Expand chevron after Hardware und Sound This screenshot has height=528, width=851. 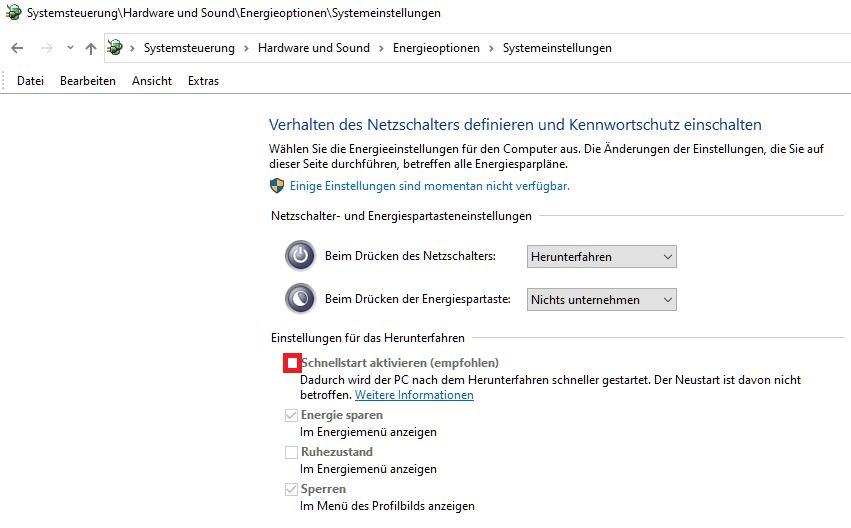click(381, 48)
